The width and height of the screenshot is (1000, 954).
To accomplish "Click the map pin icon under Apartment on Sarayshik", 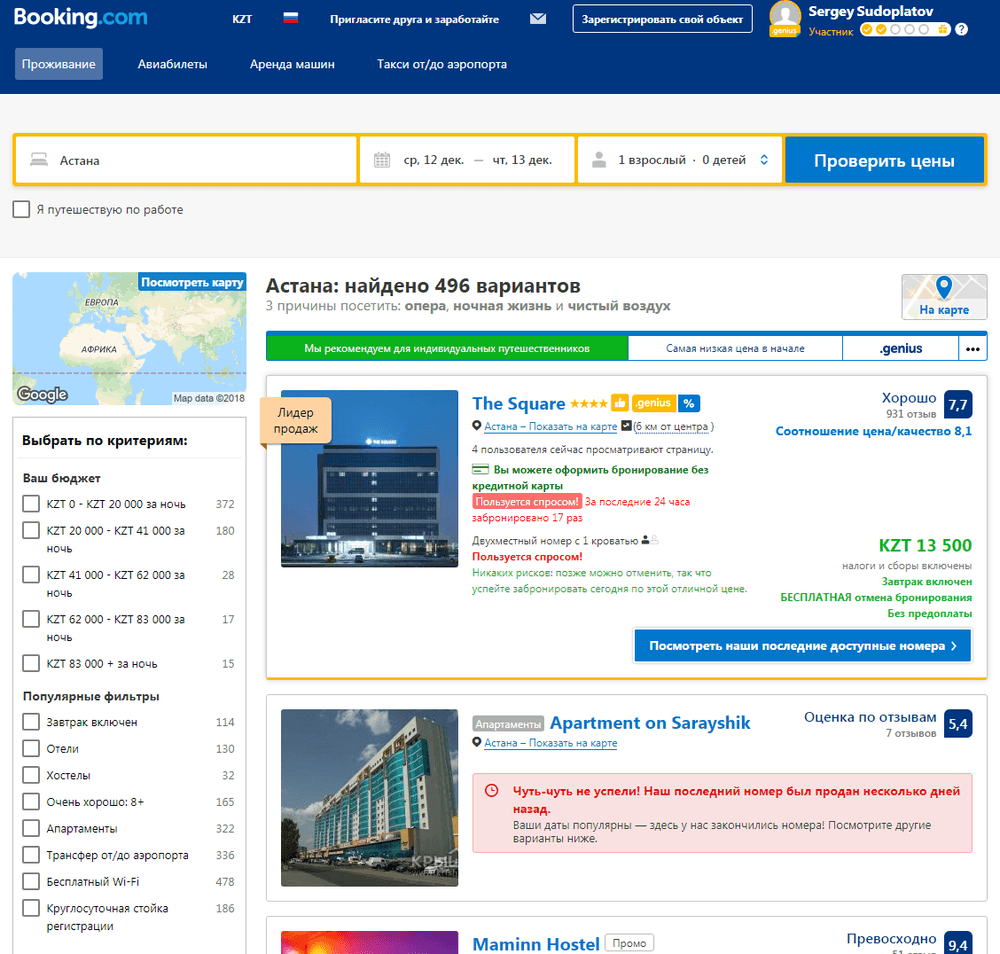I will pos(476,743).
